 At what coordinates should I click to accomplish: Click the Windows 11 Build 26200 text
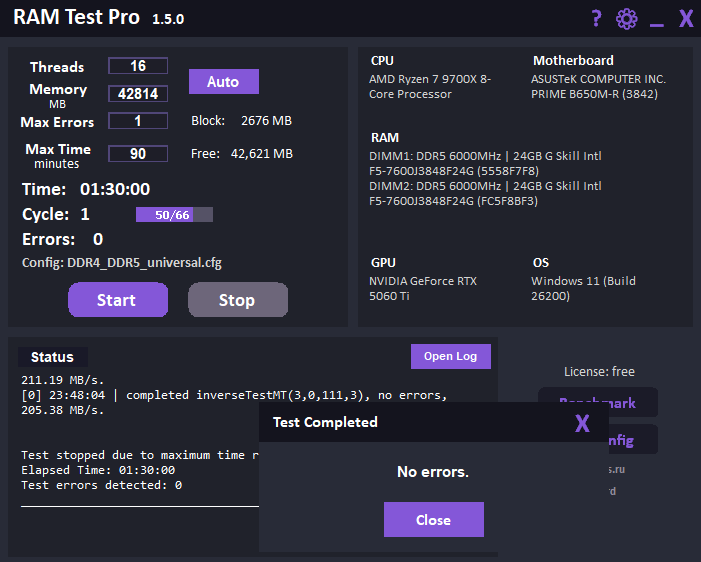click(583, 288)
